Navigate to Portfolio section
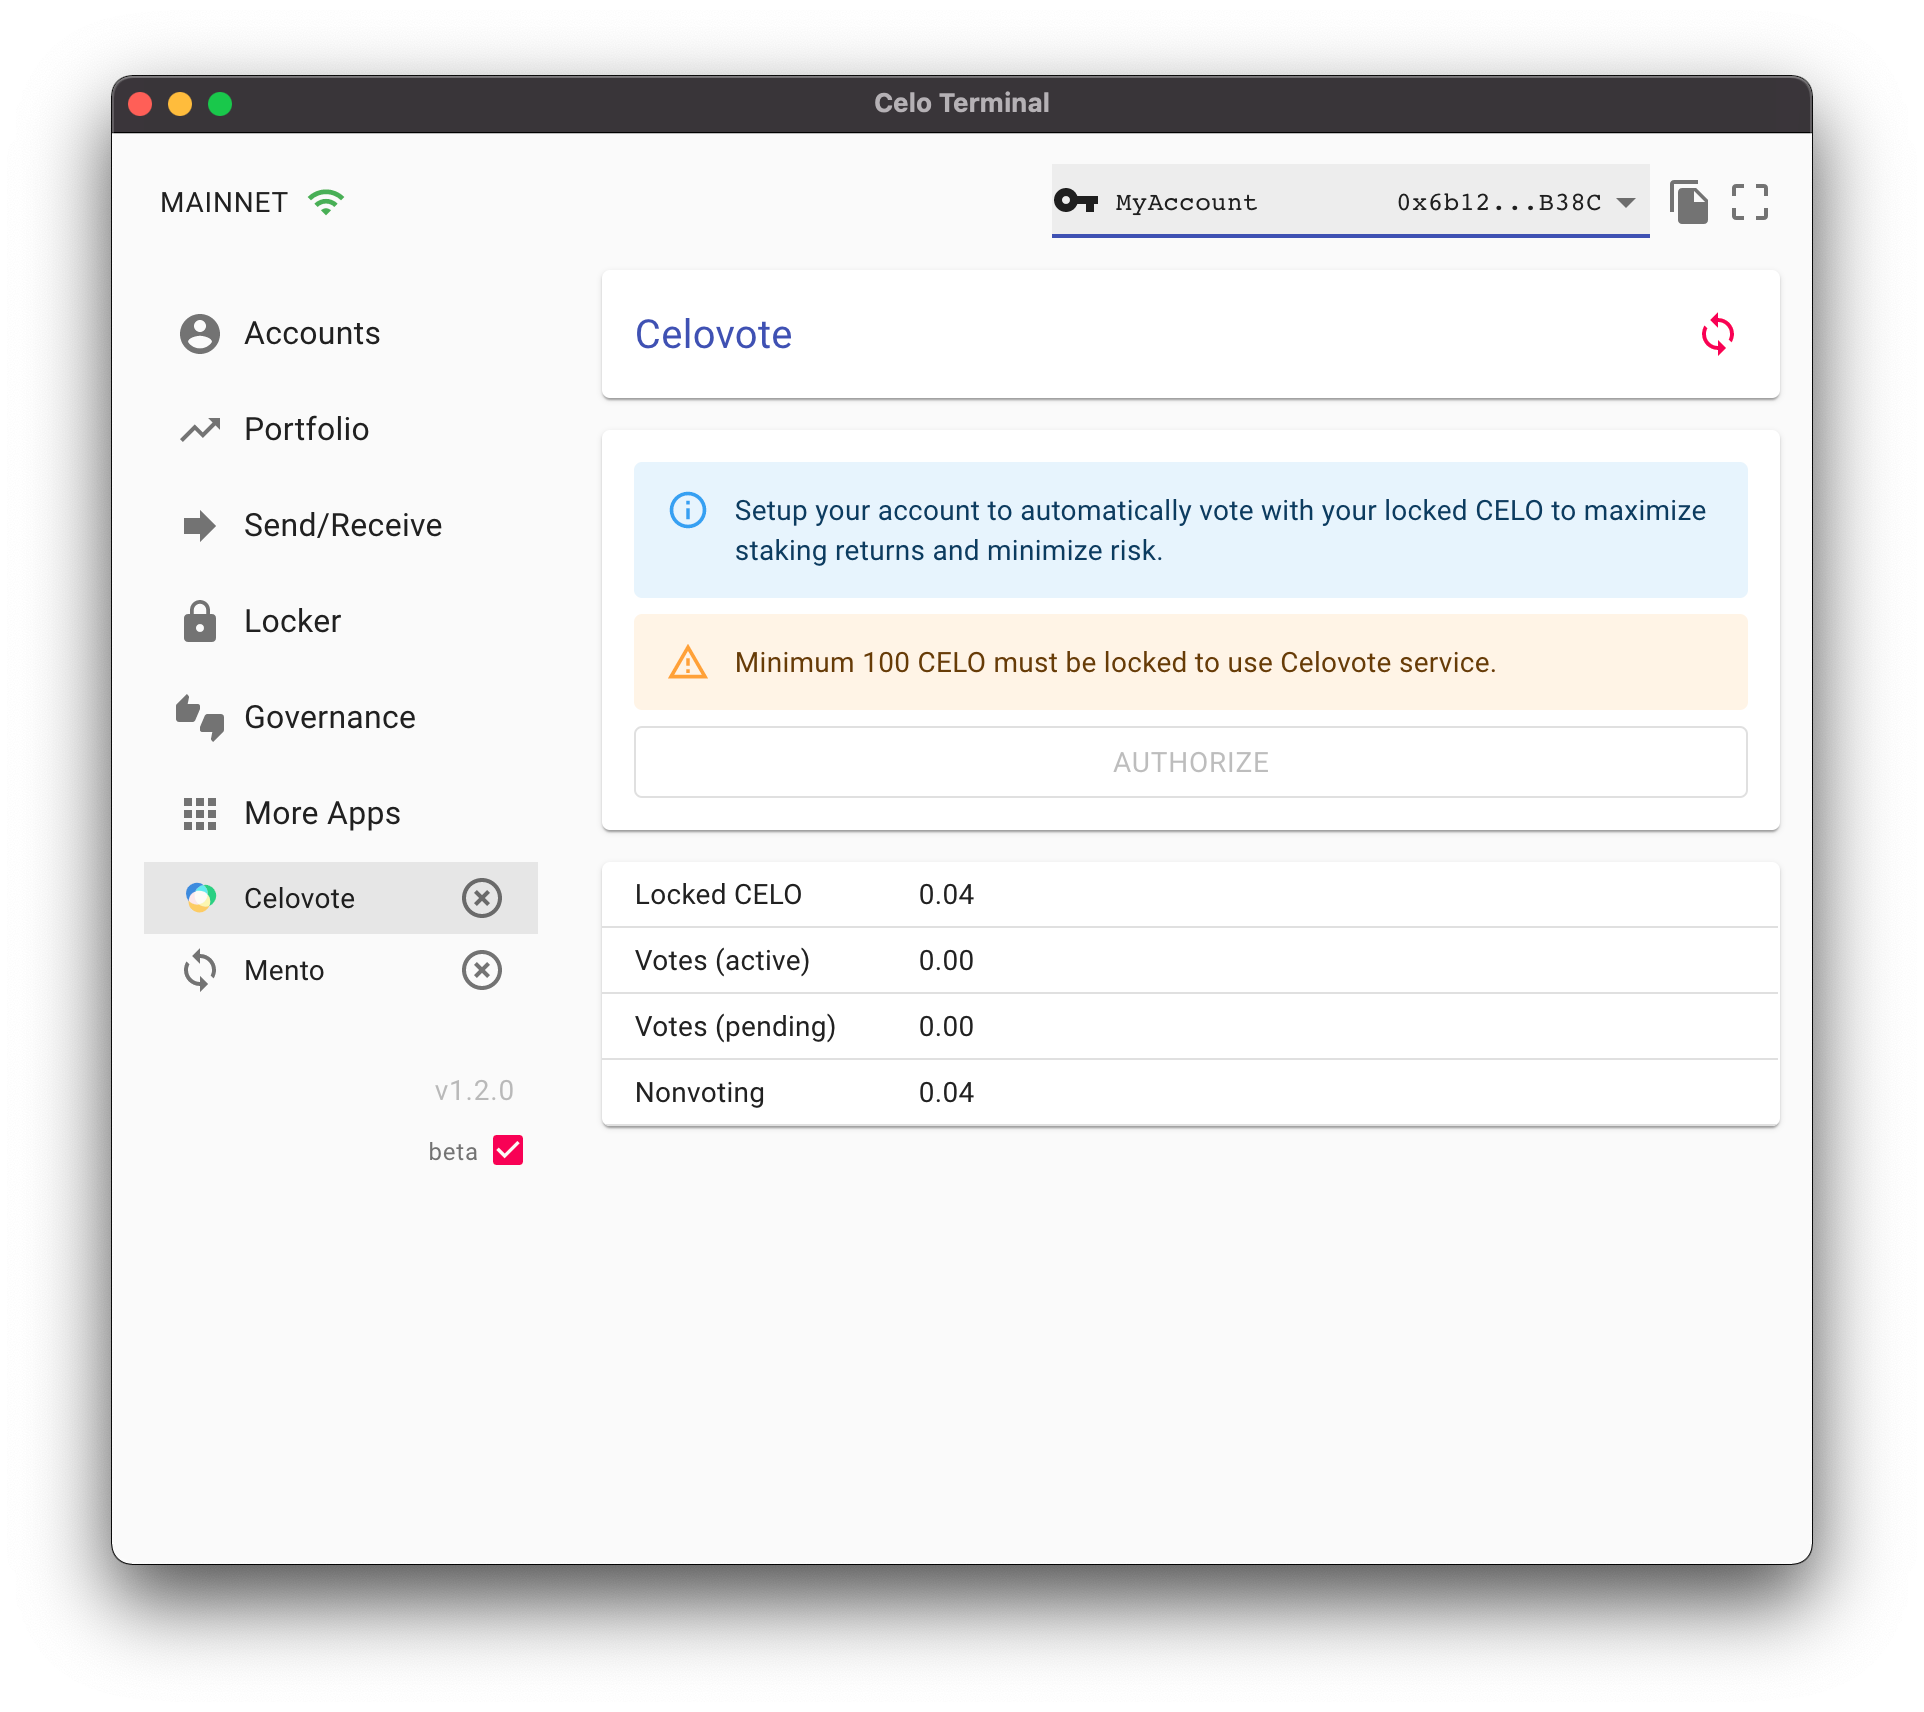Image resolution: width=1924 pixels, height=1712 pixels. pyautogui.click(x=306, y=430)
